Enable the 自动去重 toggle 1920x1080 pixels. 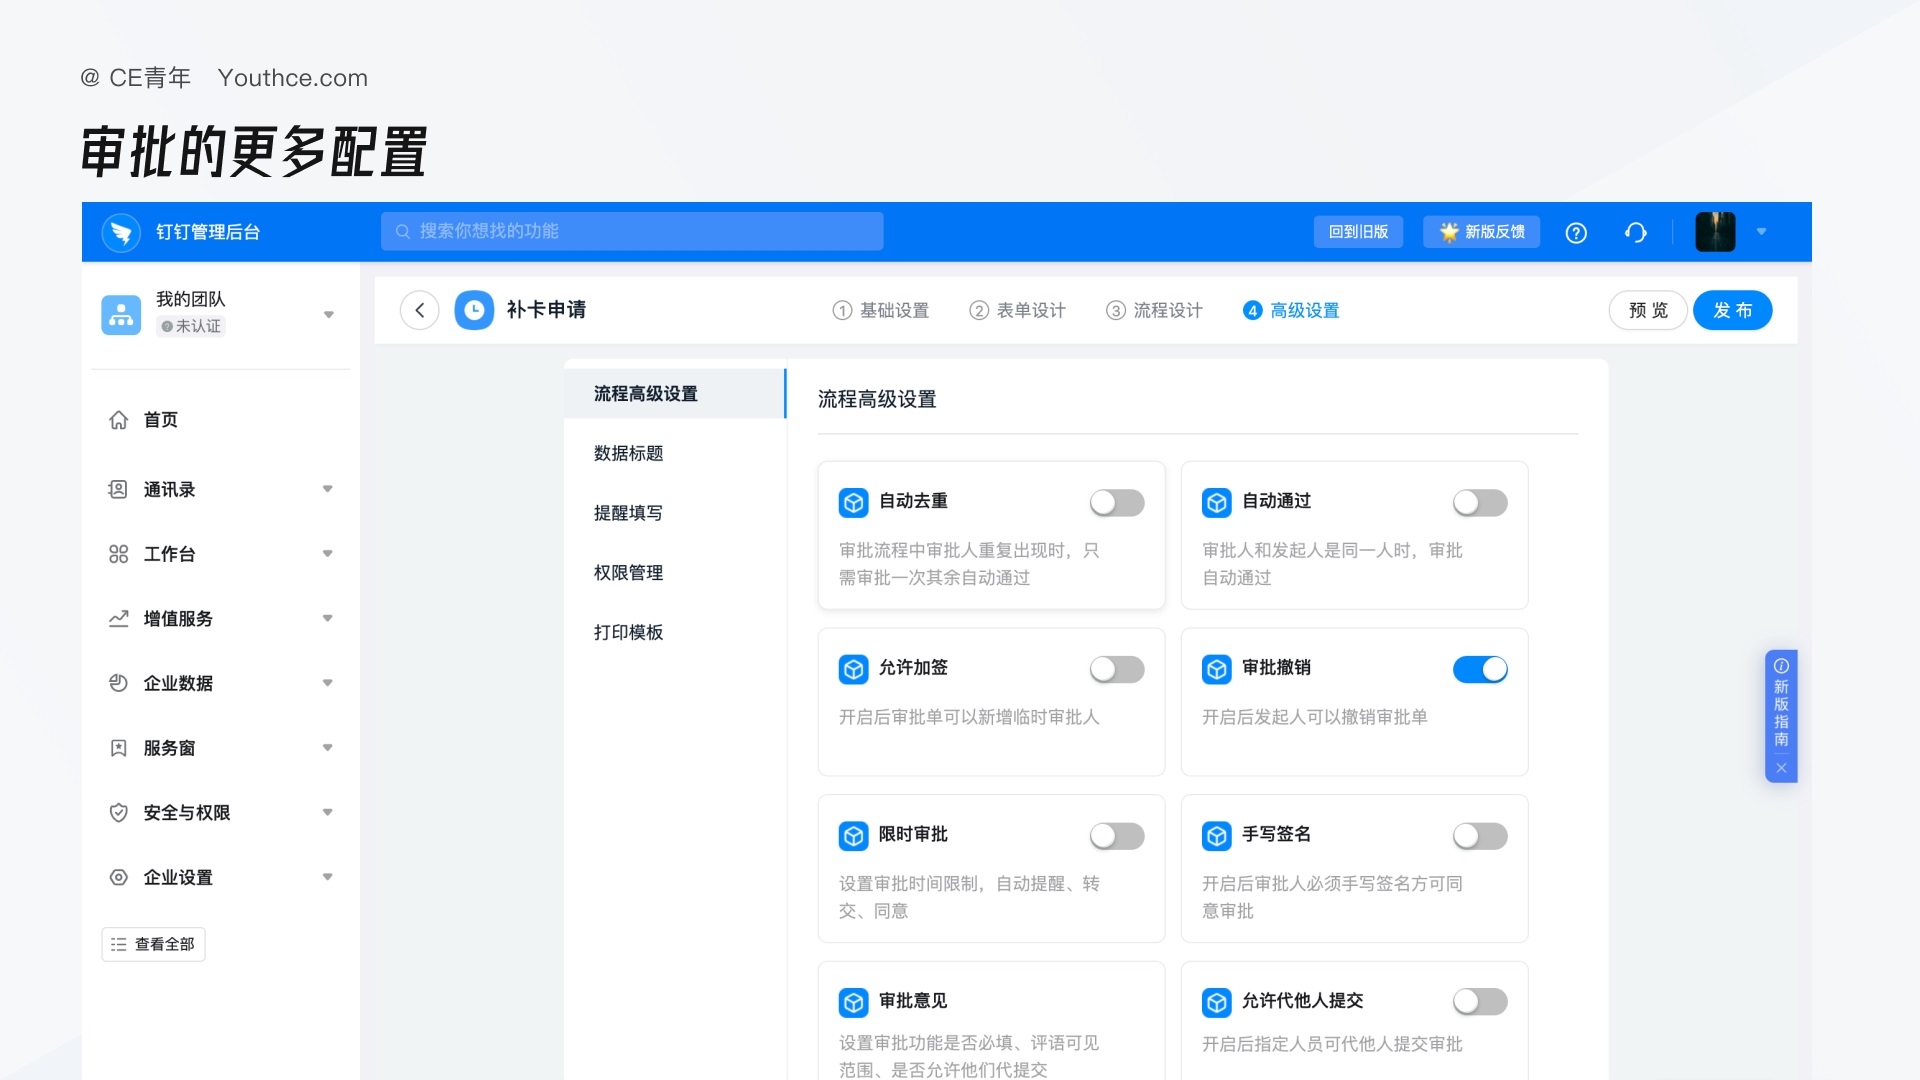pos(1117,503)
